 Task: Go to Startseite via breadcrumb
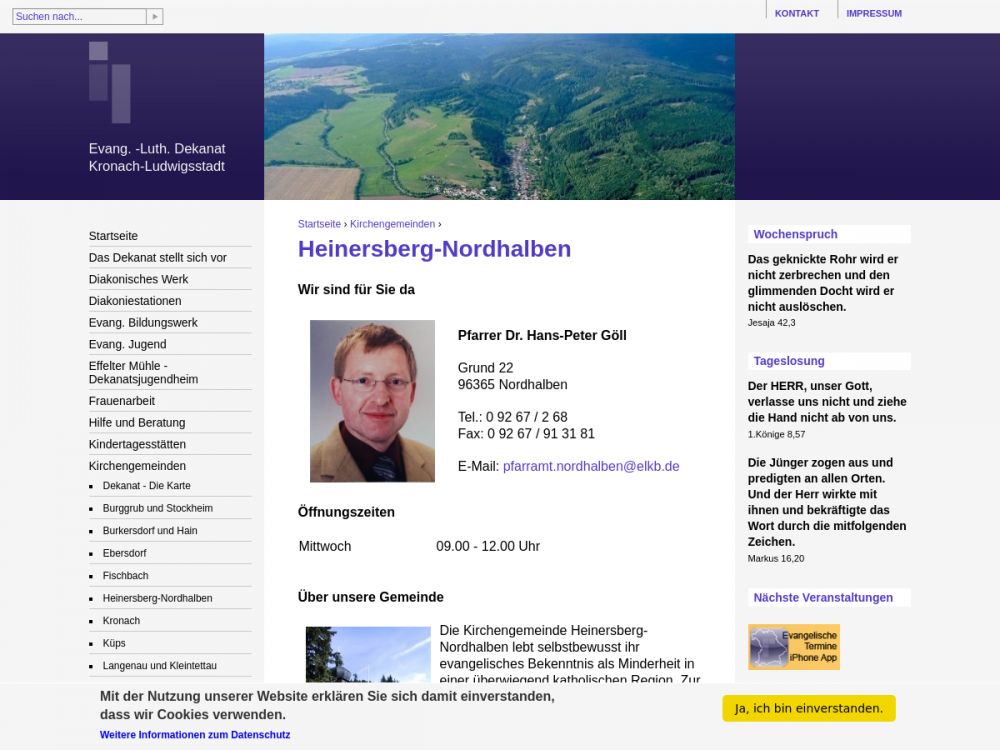tap(319, 224)
